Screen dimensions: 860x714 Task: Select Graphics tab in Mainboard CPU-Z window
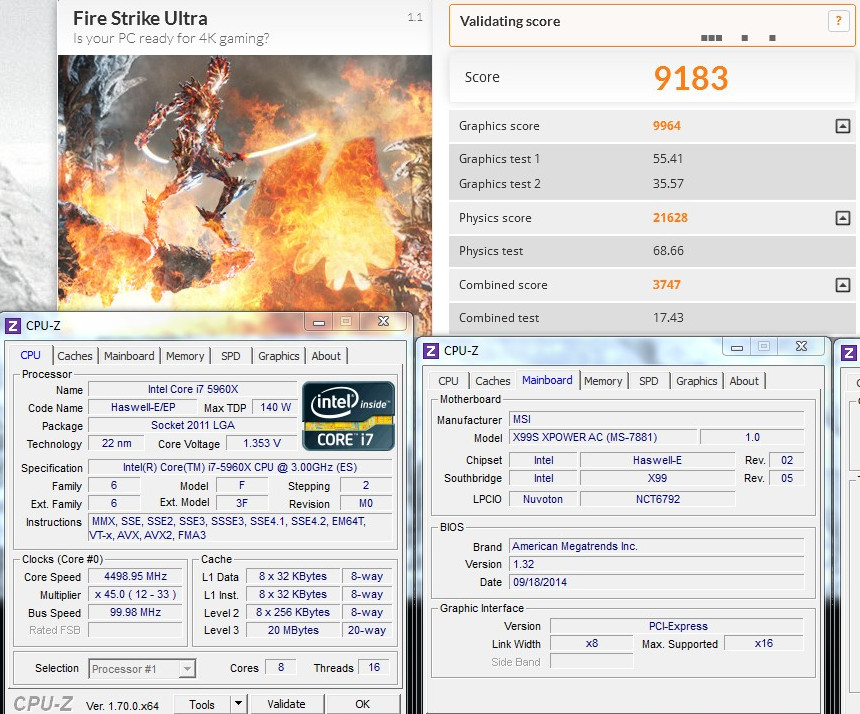coord(696,381)
